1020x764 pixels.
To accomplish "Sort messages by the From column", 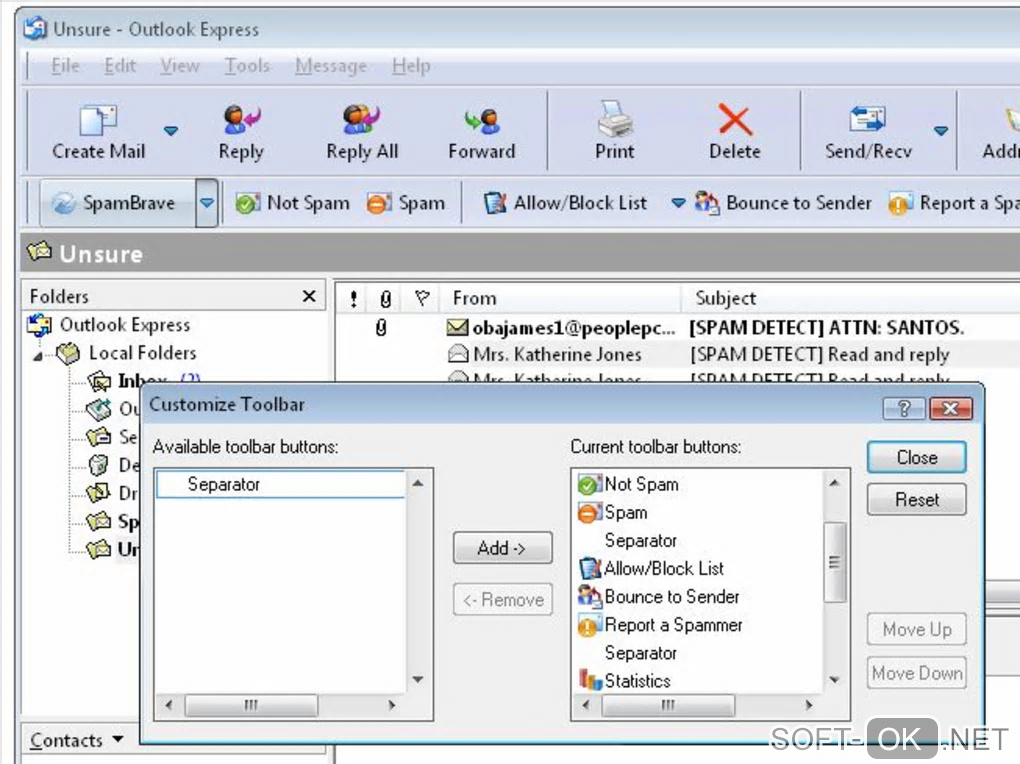I will (561, 299).
